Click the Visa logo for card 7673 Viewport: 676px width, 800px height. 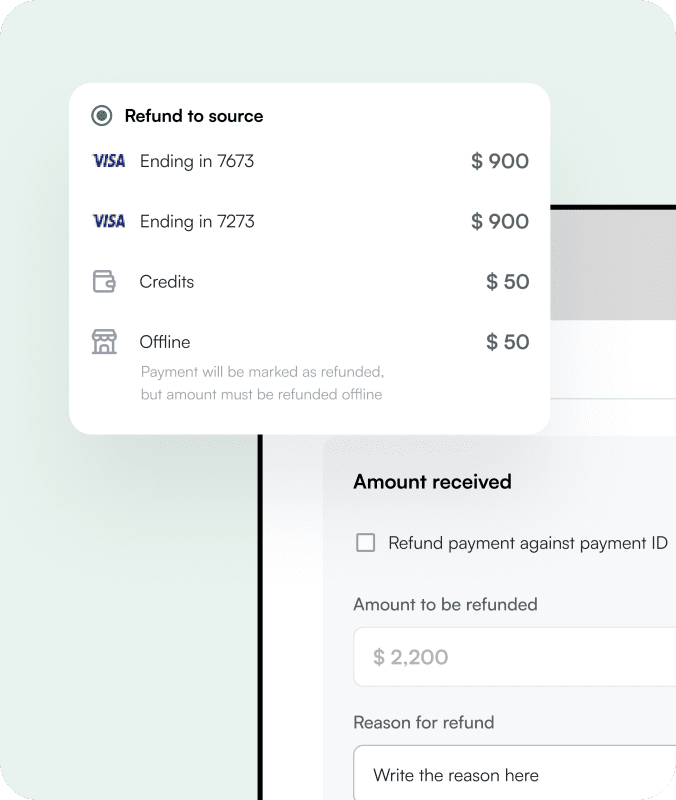coord(109,161)
